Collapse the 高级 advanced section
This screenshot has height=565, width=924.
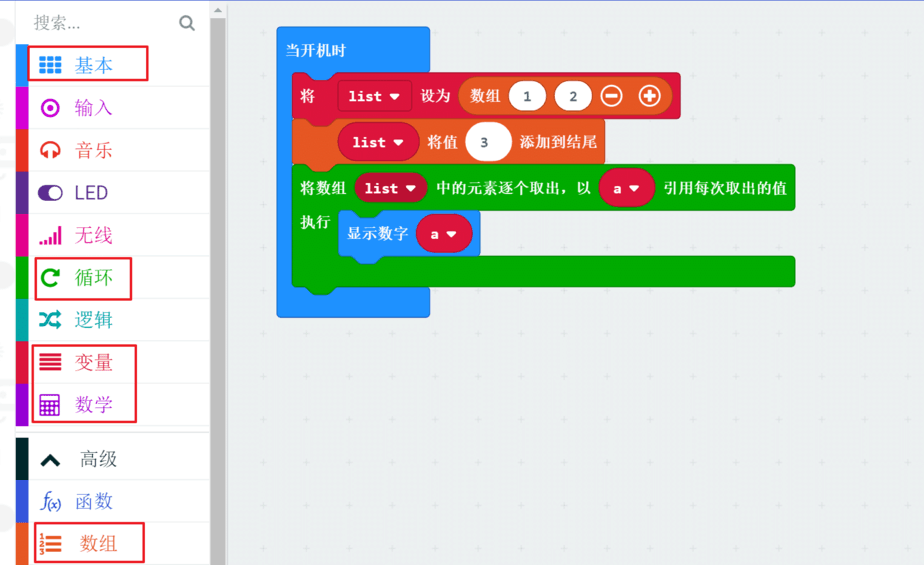point(50,459)
